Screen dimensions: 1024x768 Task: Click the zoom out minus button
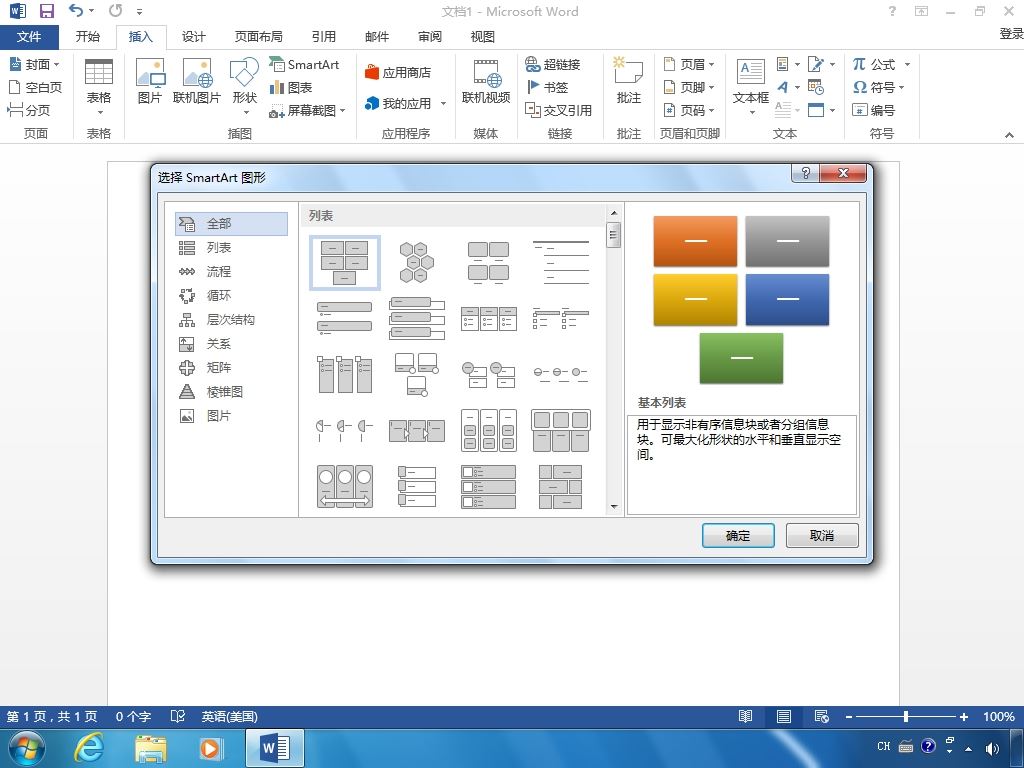pos(848,716)
